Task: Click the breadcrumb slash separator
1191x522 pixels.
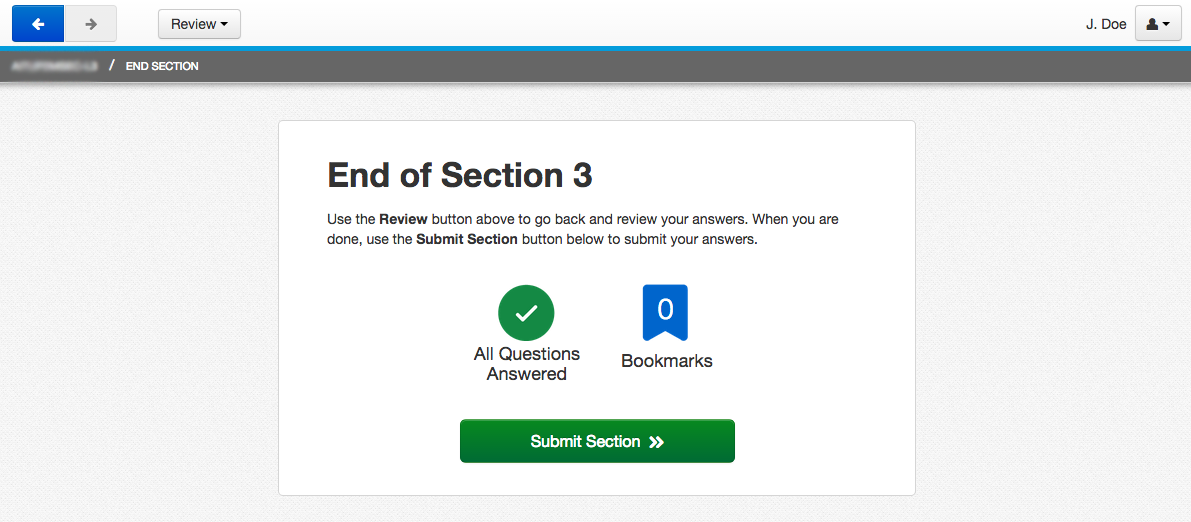Action: coord(112,66)
